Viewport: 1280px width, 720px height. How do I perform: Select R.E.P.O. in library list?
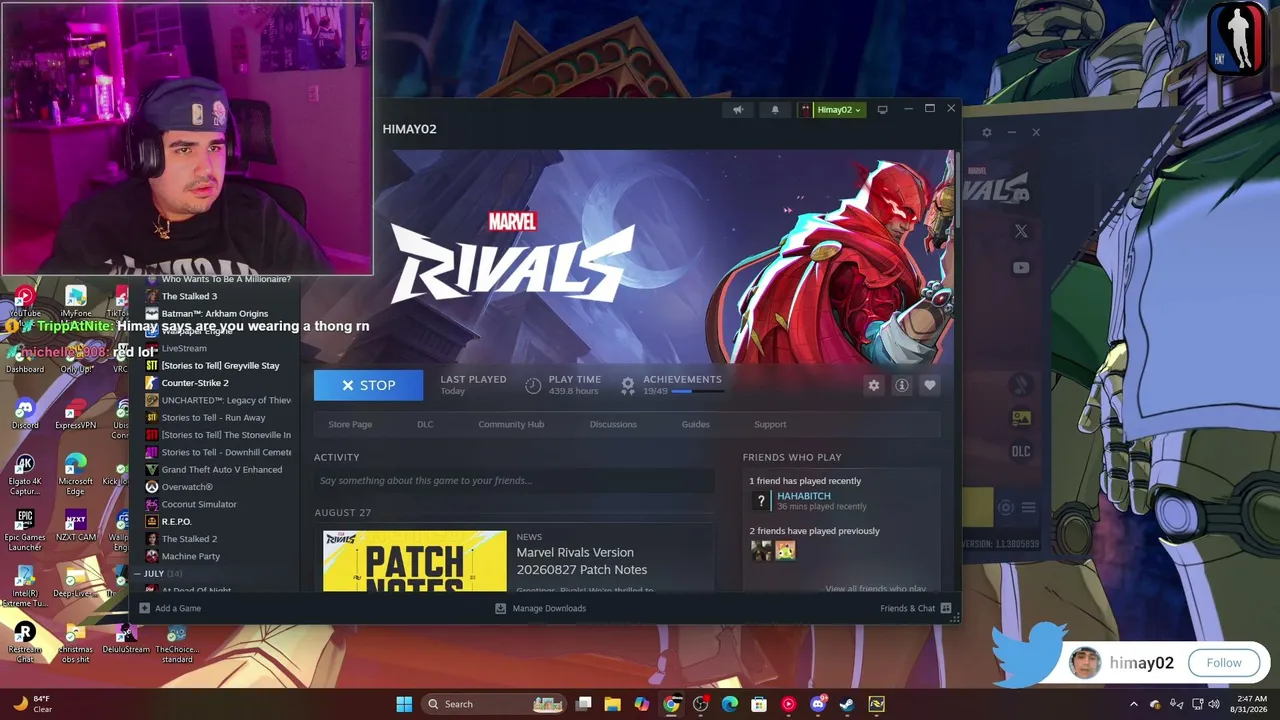tap(176, 521)
